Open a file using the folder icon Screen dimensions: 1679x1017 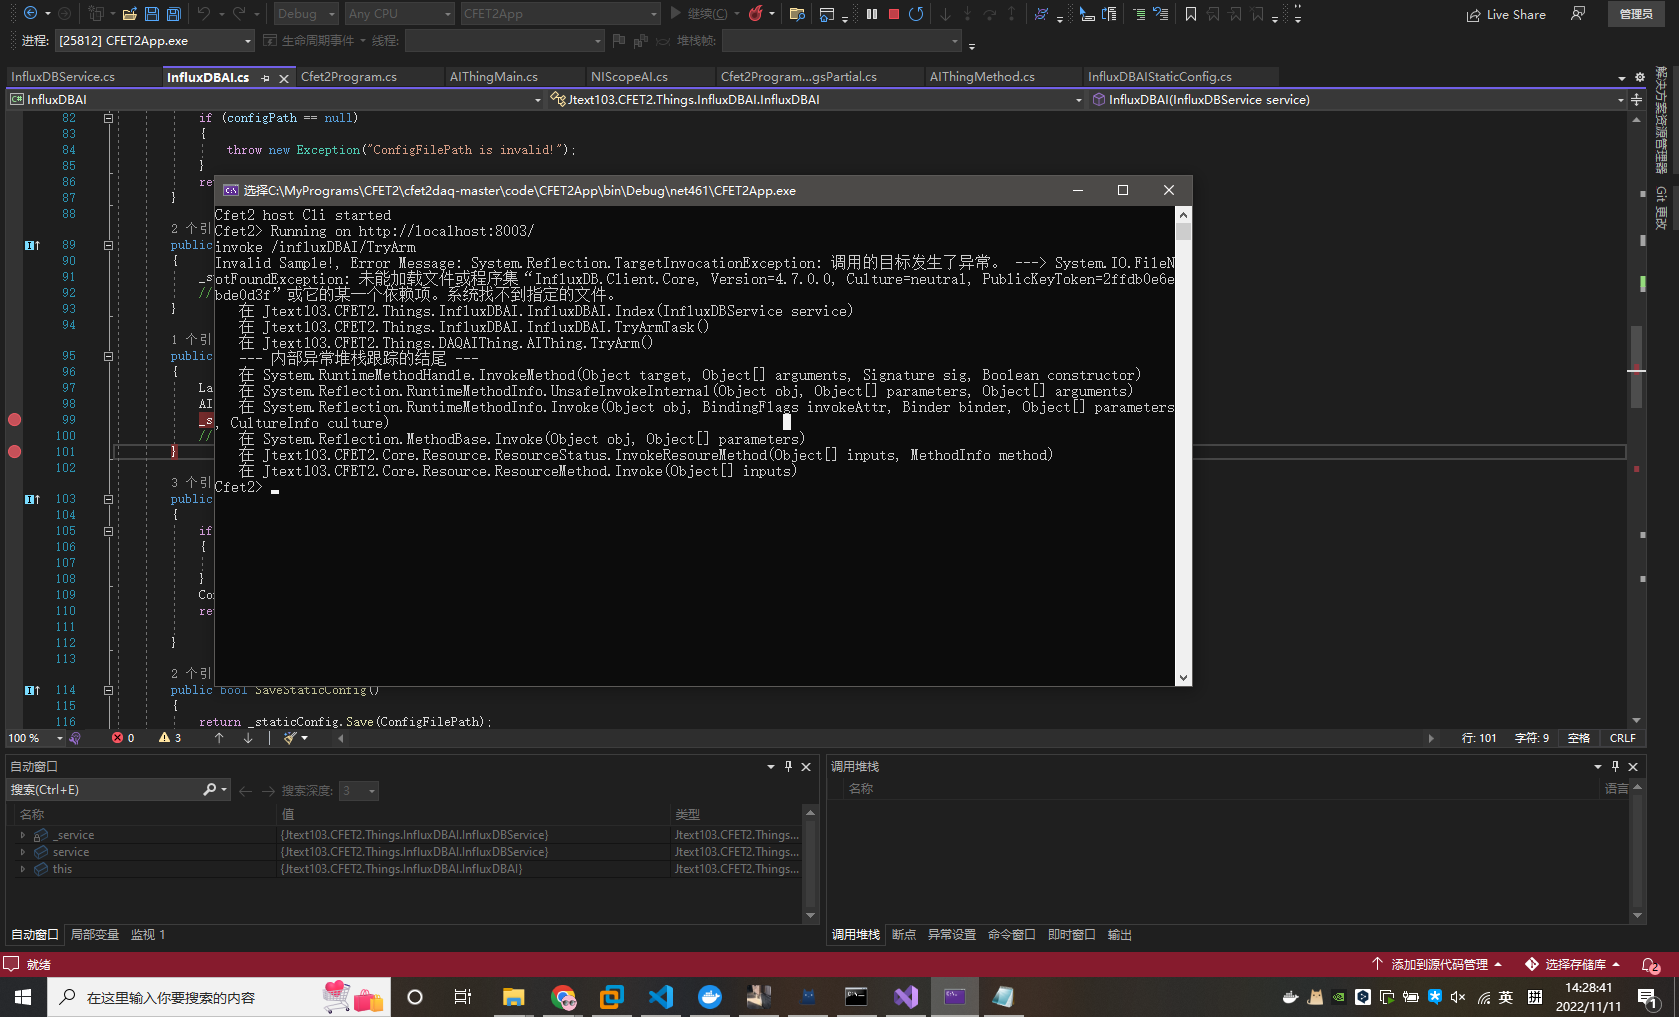[130, 14]
